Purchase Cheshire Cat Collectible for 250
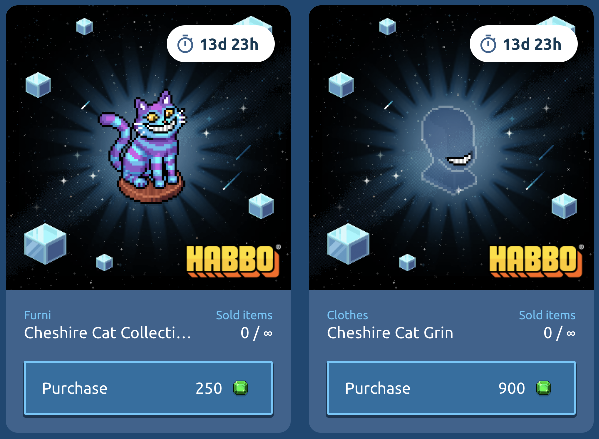 (x=148, y=388)
